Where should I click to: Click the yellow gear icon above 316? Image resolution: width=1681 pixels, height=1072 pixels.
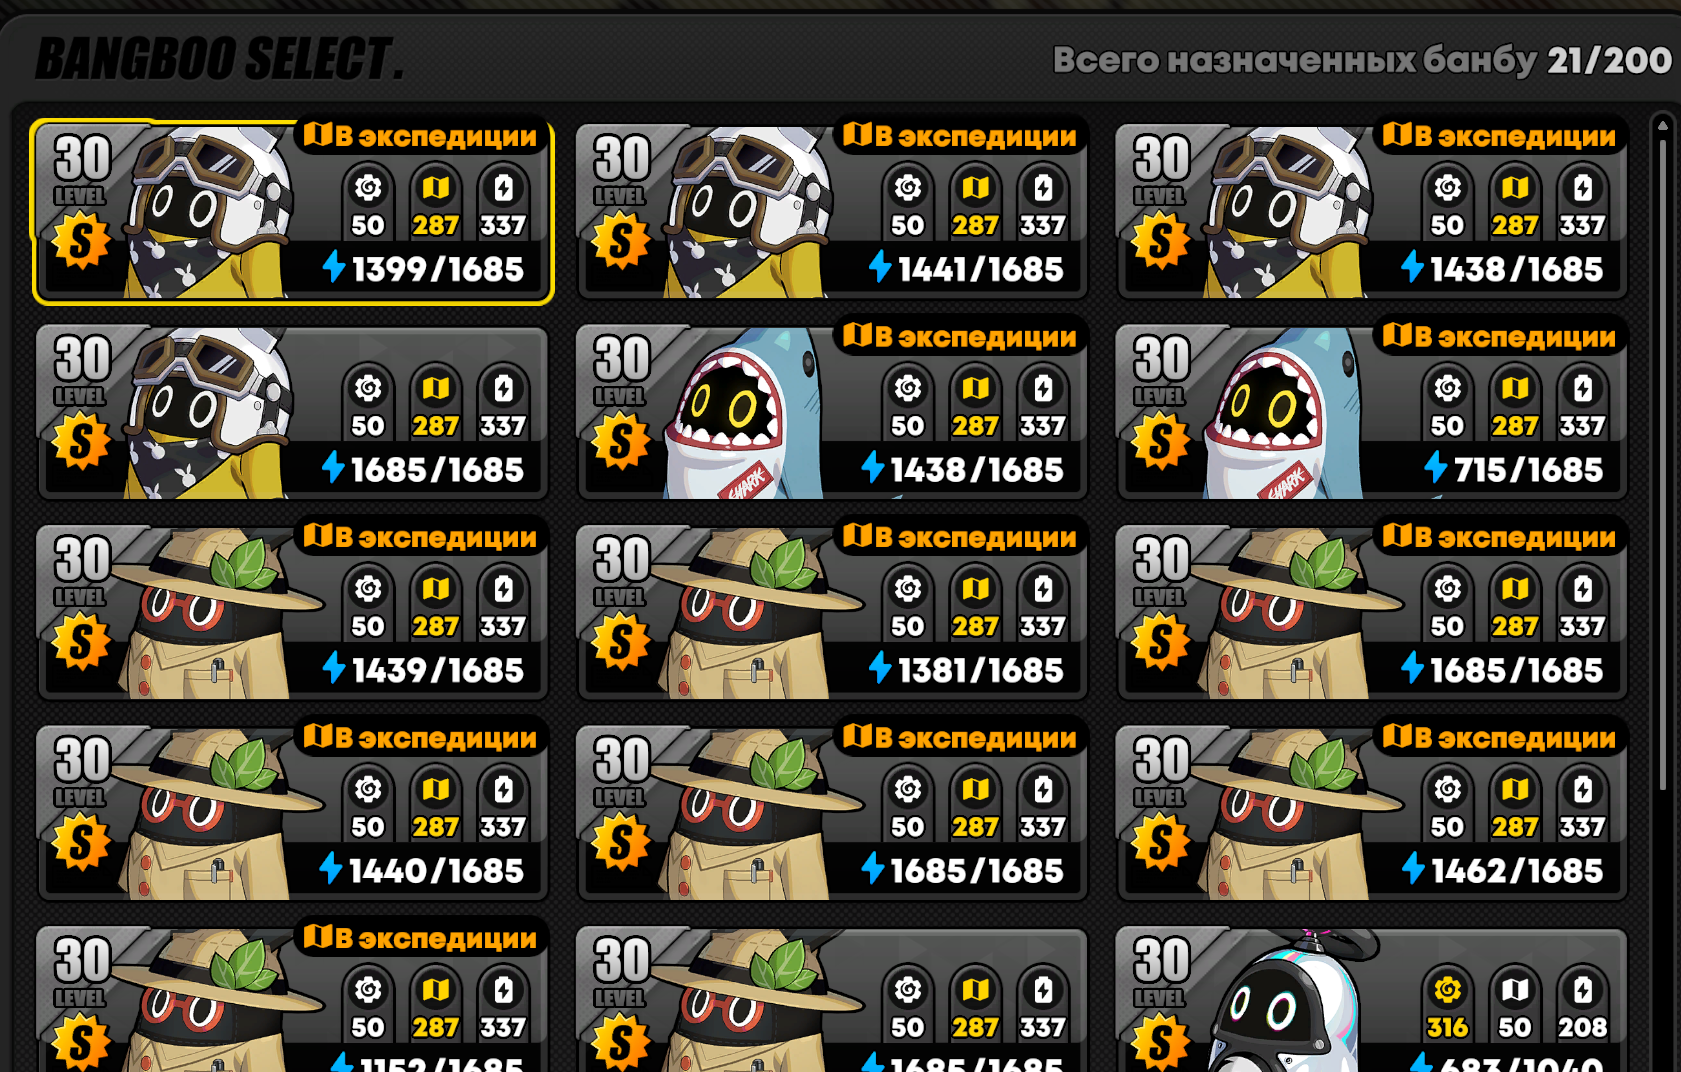(1447, 990)
